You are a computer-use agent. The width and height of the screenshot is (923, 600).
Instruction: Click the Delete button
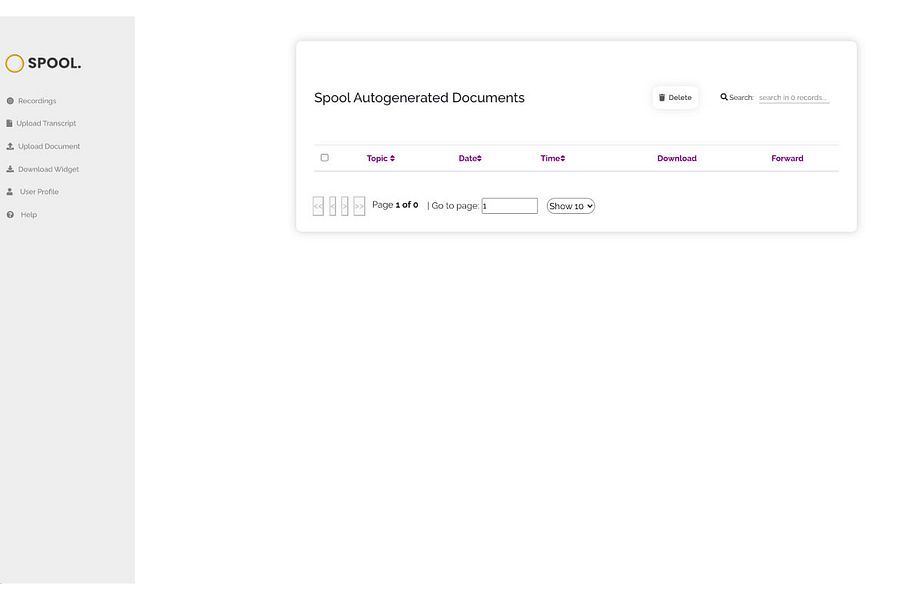coord(675,98)
